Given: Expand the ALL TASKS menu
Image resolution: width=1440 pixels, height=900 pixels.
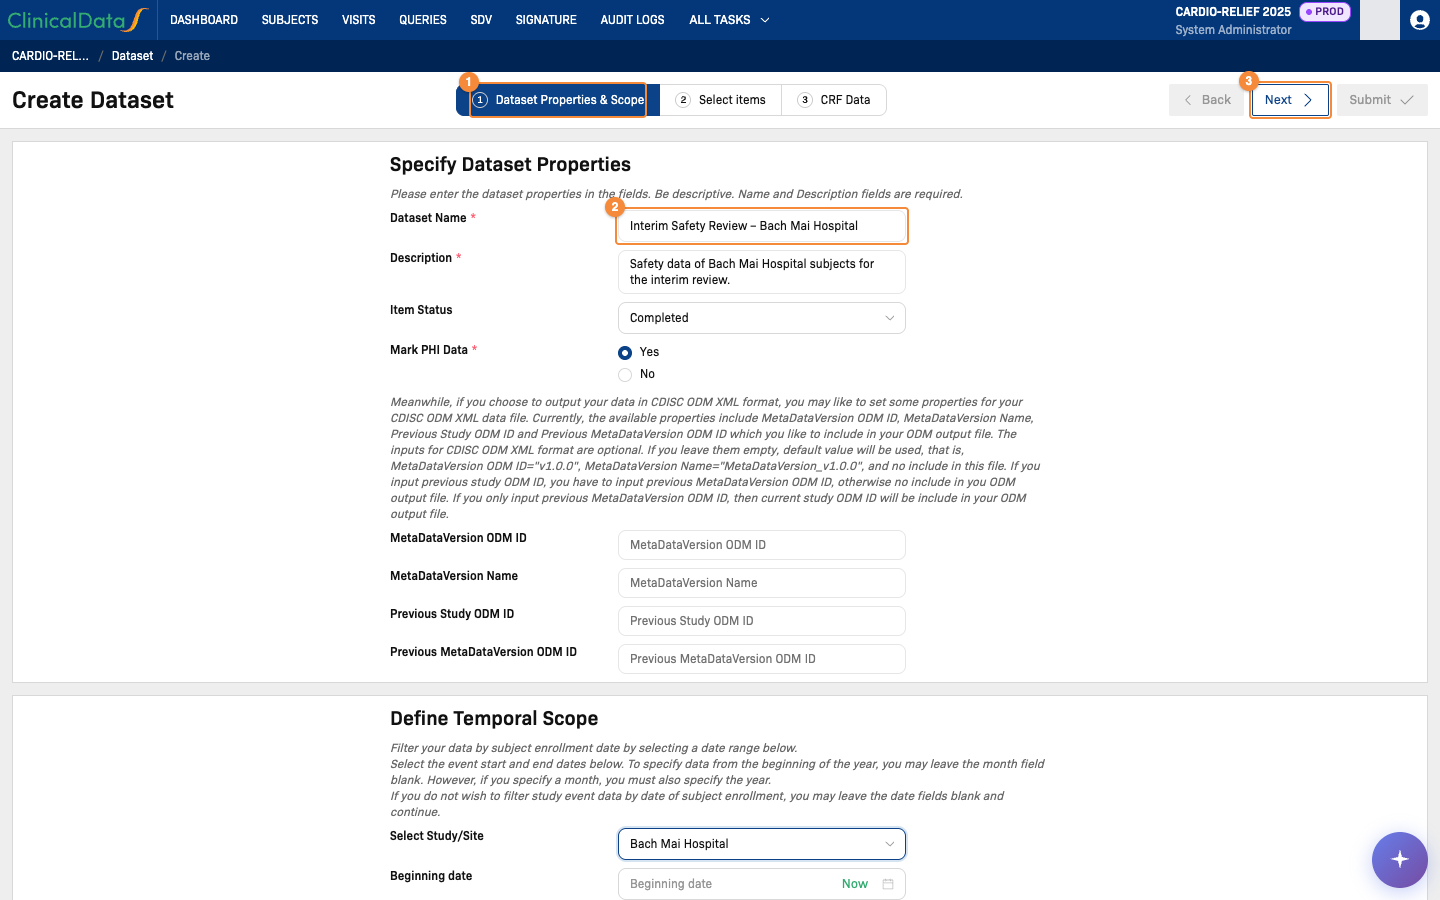Looking at the screenshot, I should (x=729, y=20).
